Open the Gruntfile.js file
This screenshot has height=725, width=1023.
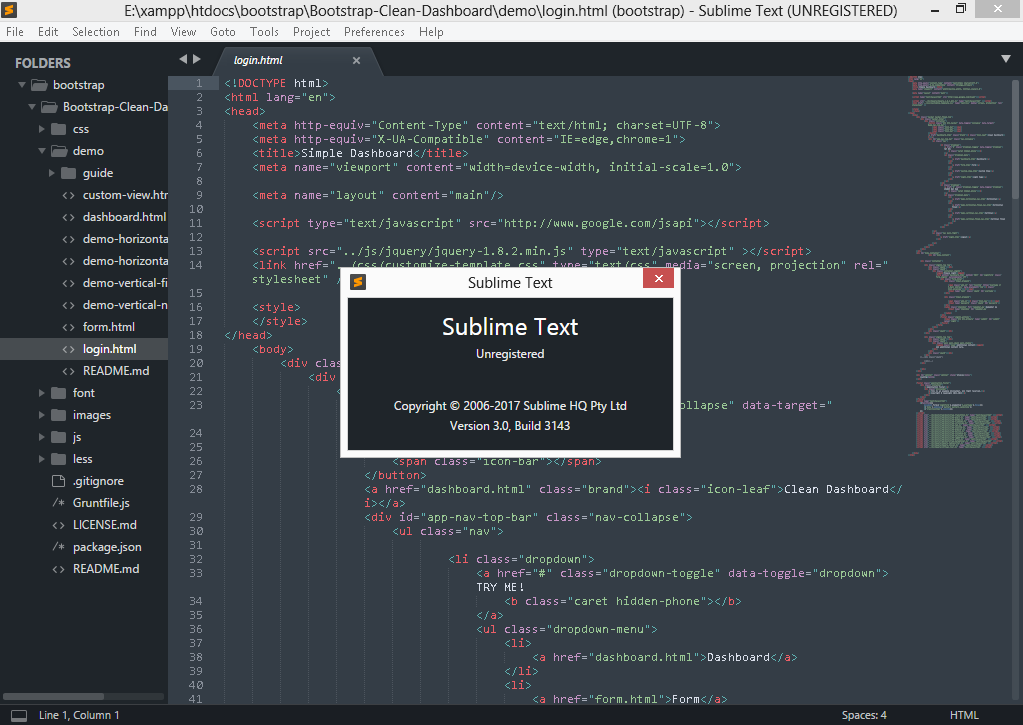[101, 503]
